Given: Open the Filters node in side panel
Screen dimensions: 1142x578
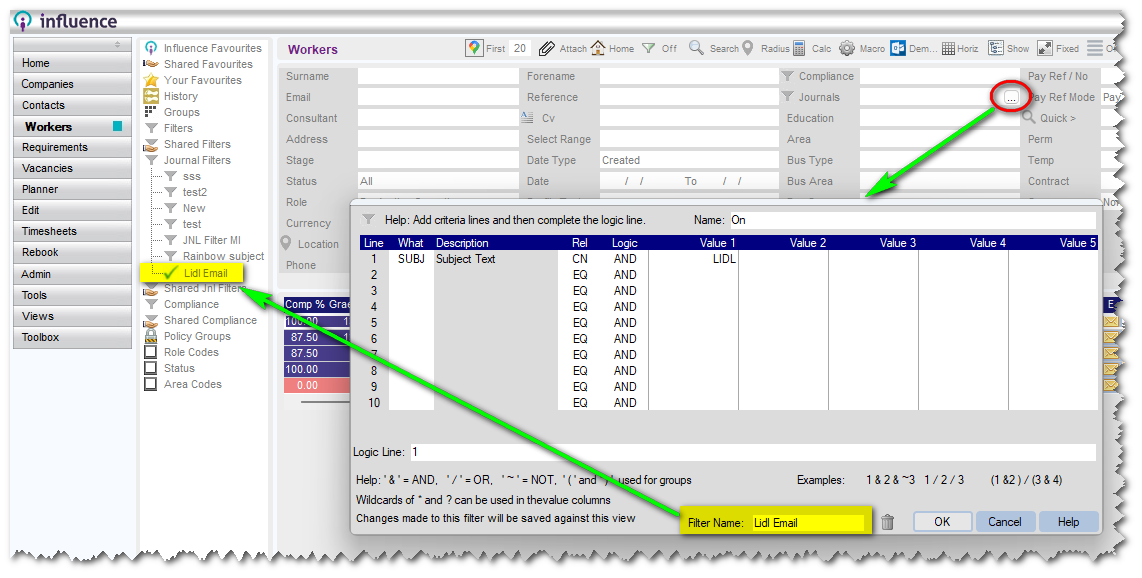Looking at the screenshot, I should click(x=178, y=128).
